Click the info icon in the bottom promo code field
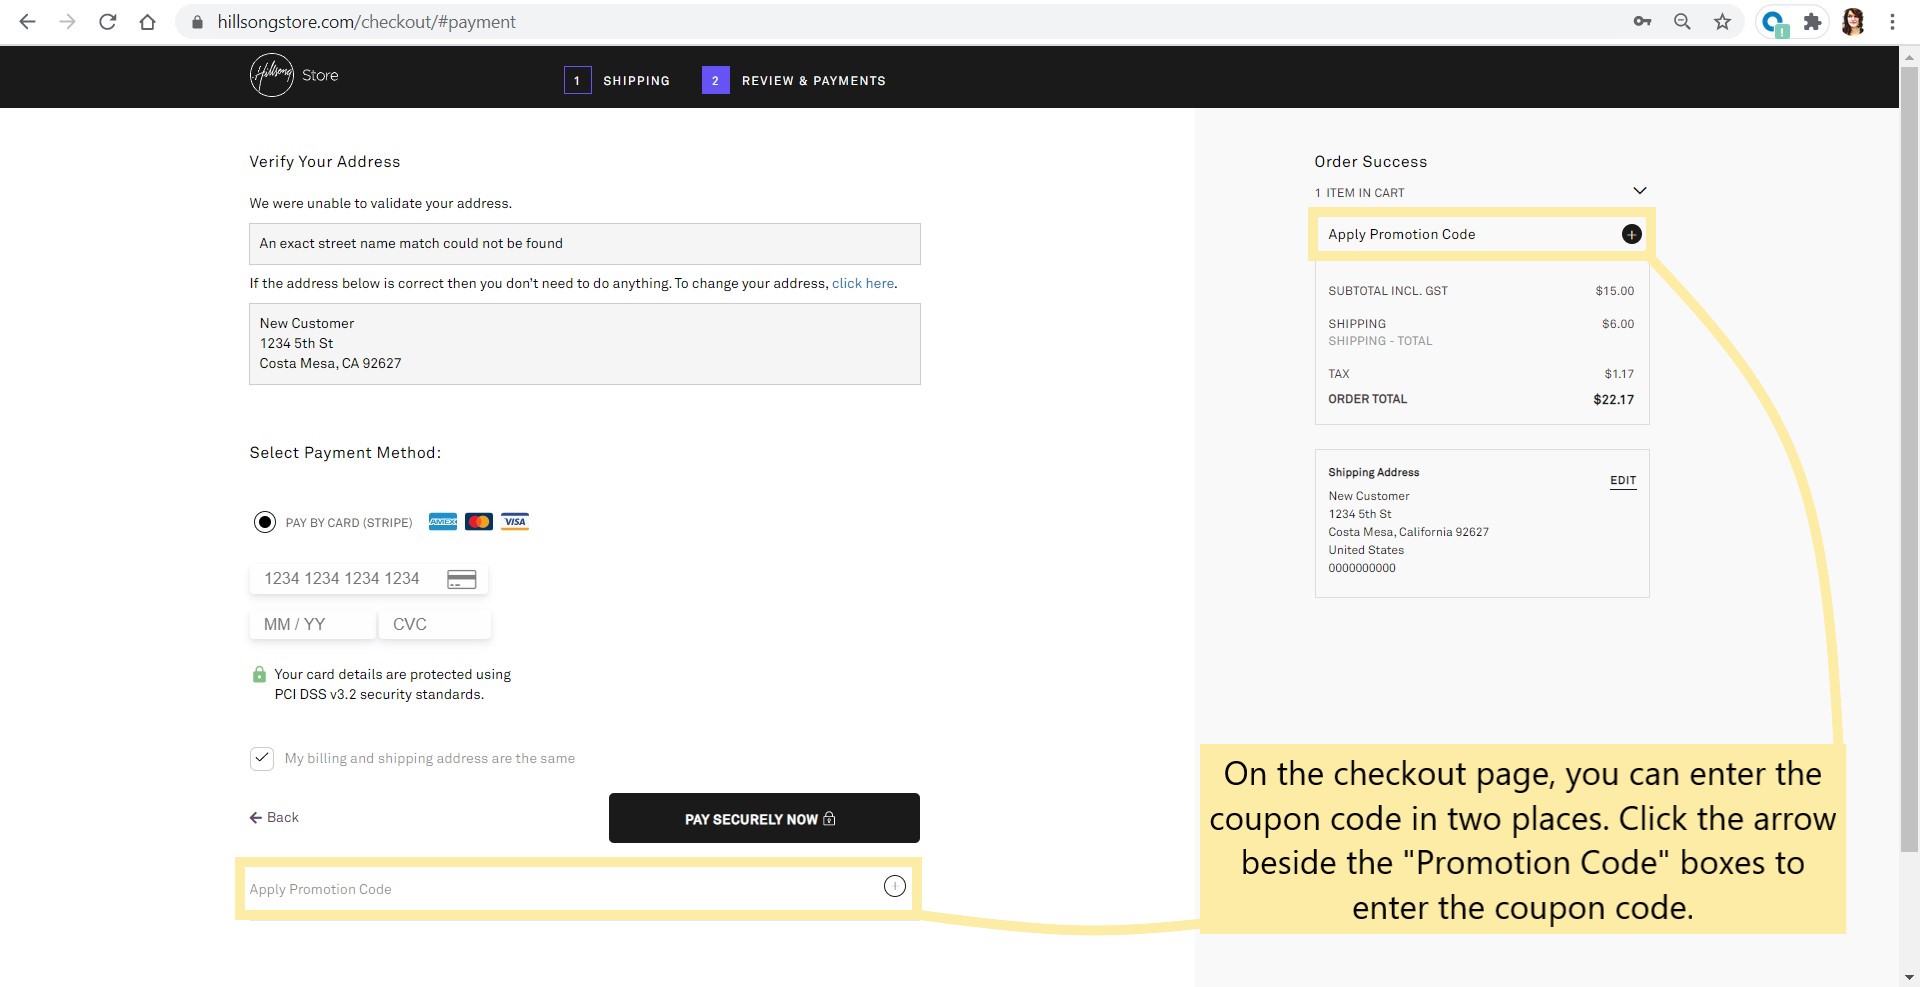The width and height of the screenshot is (1920, 987). 893,886
